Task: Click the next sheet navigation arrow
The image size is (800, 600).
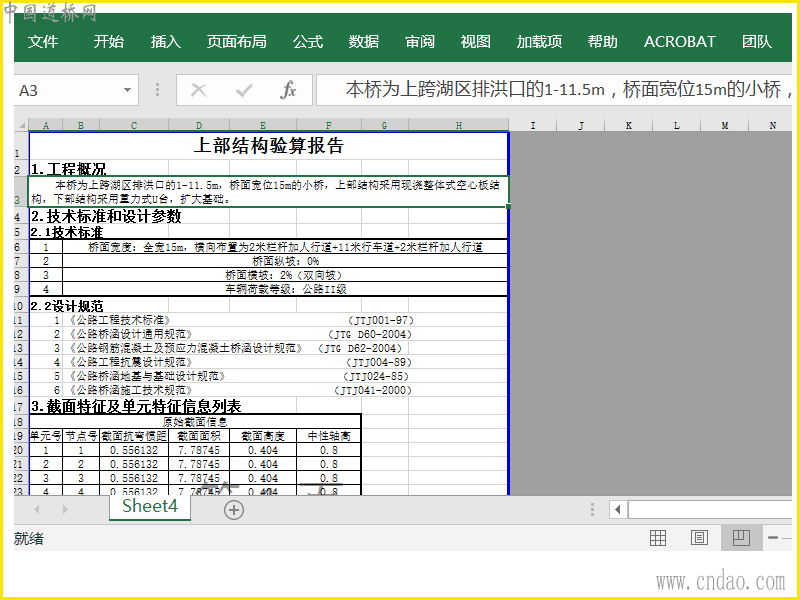Action: 65,509
